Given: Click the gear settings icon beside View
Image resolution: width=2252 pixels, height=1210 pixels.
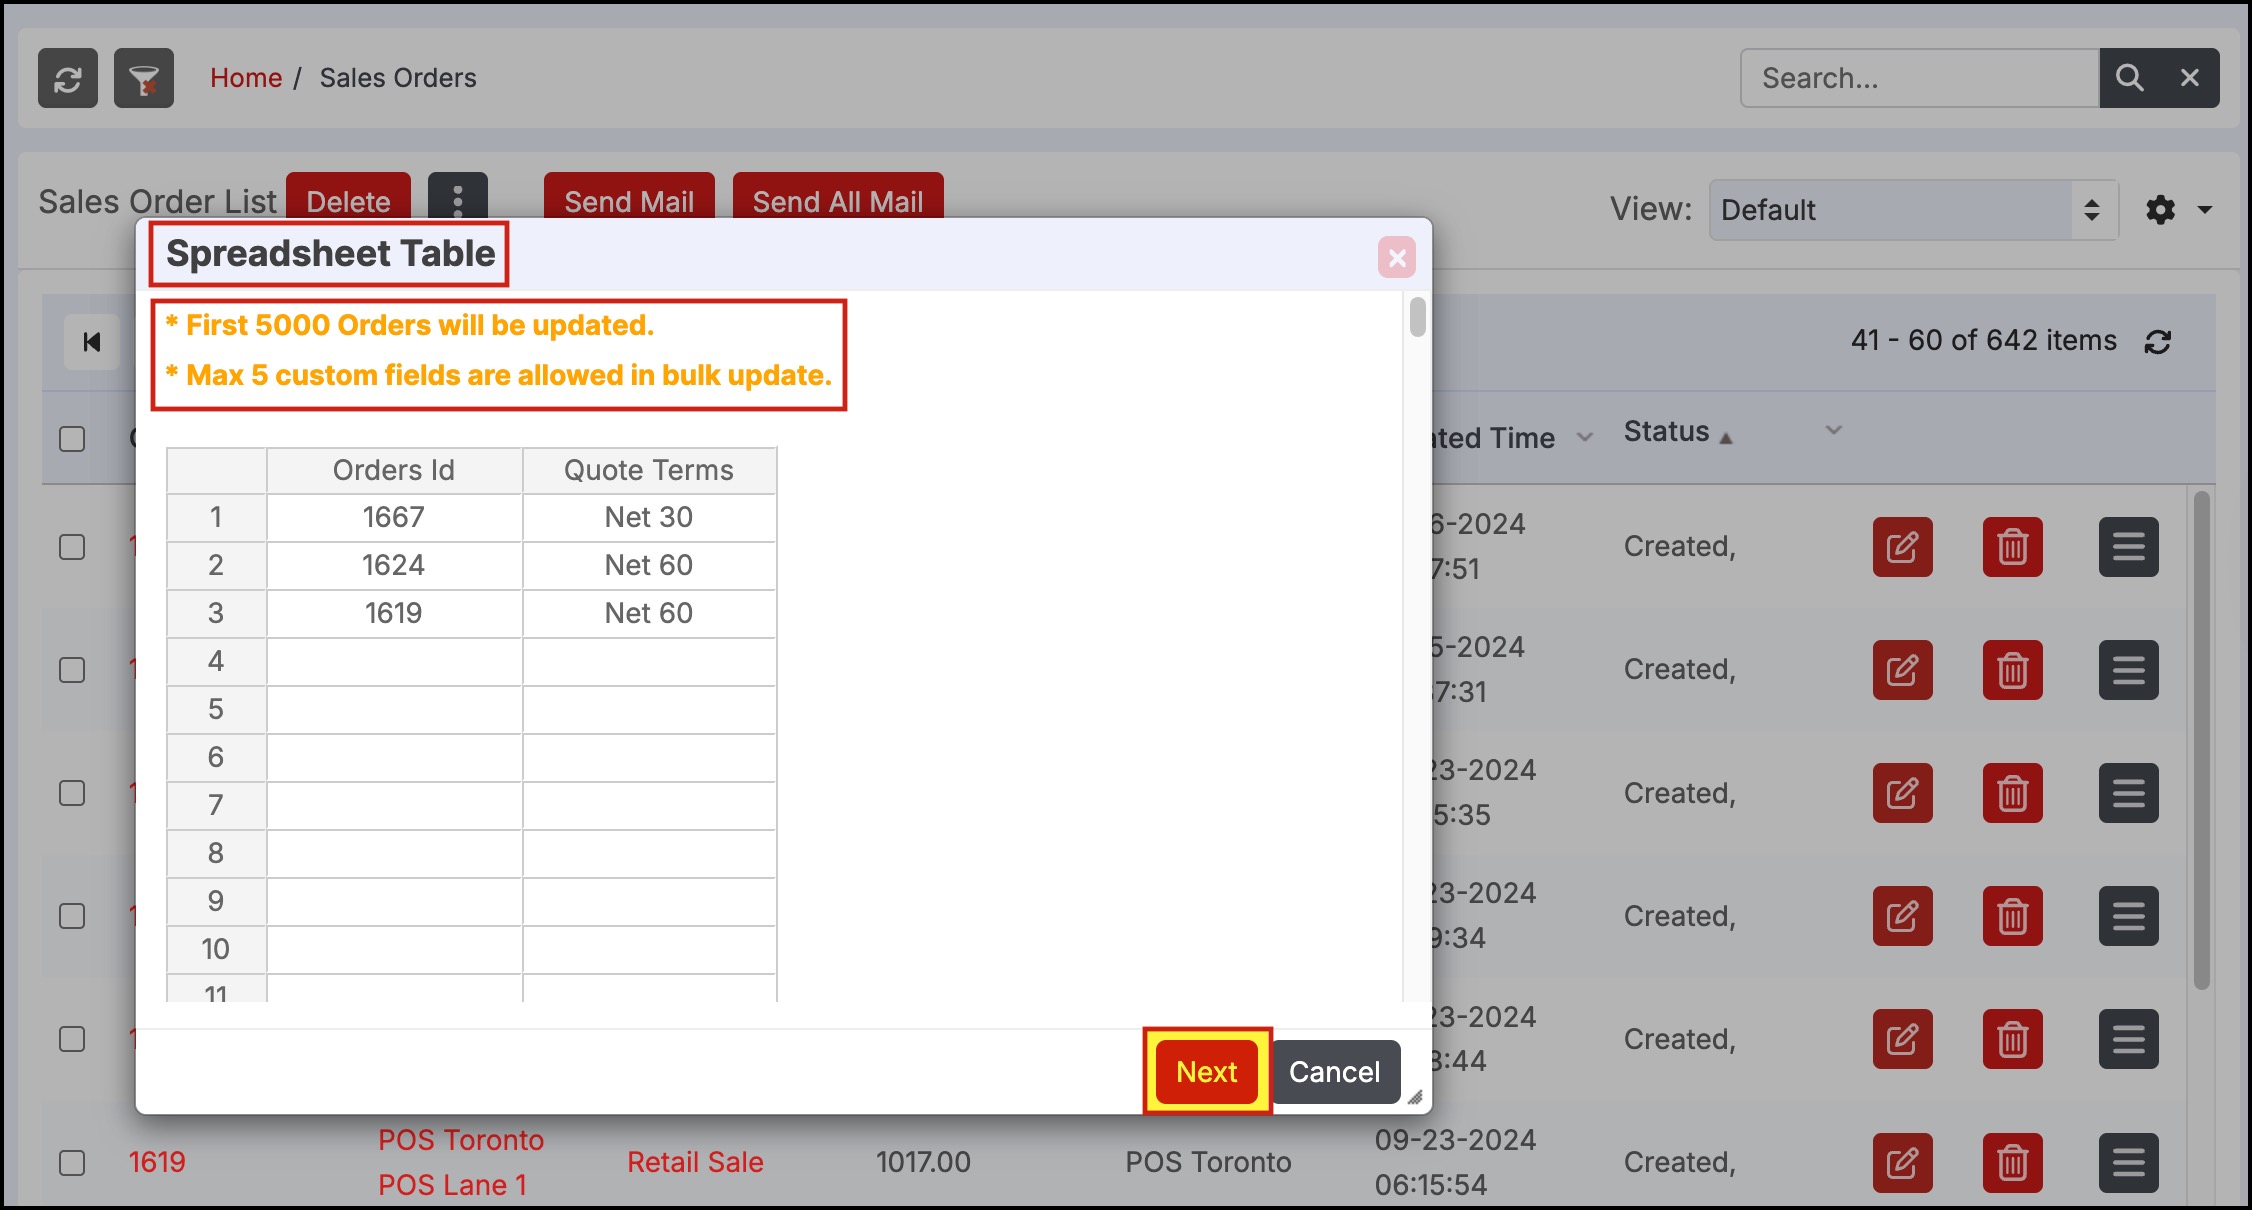Looking at the screenshot, I should (2160, 210).
